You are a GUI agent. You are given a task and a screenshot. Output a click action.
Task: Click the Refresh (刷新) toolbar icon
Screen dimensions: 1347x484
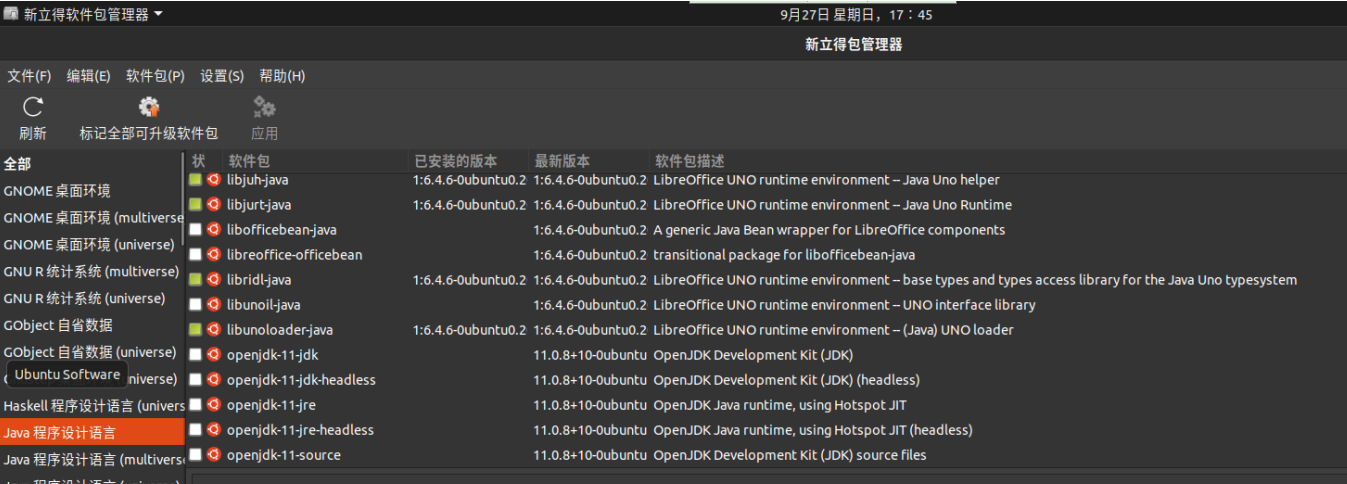click(x=33, y=107)
